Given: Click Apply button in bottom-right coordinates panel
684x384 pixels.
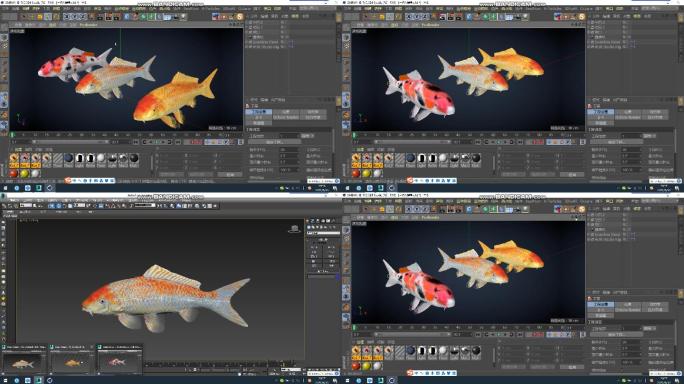Looking at the screenshot, I should (573, 367).
